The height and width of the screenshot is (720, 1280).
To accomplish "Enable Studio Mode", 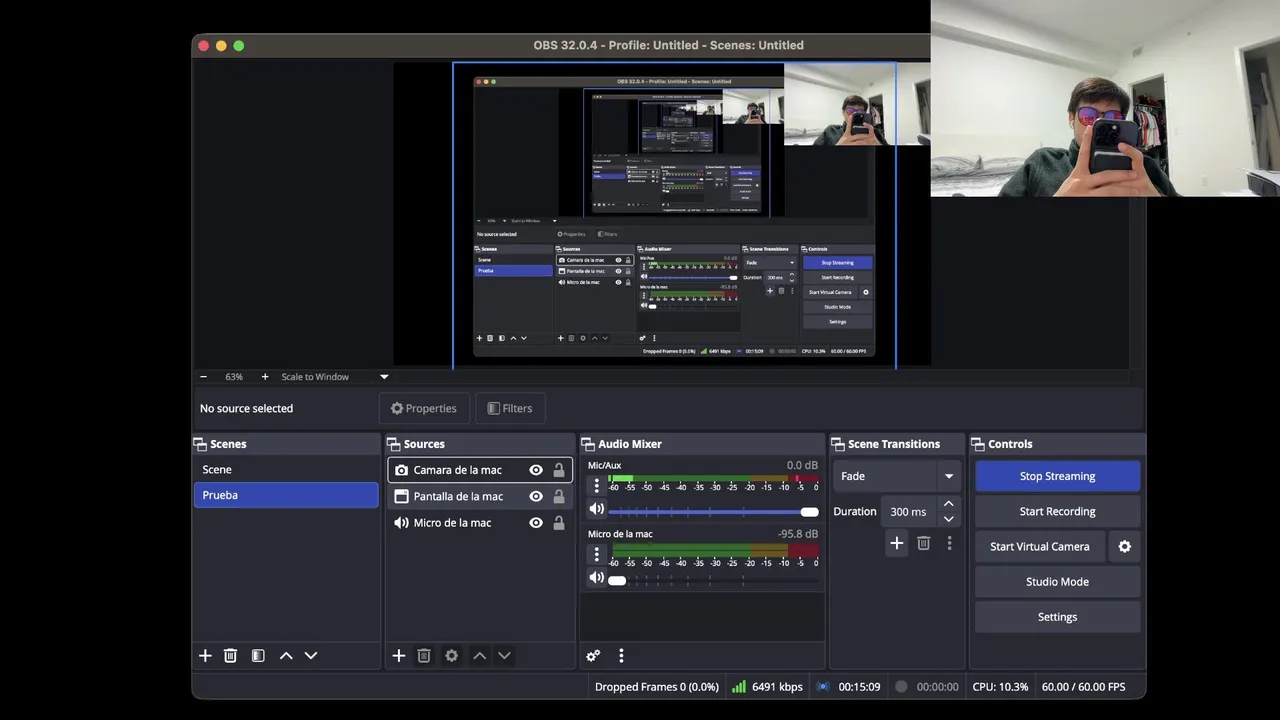I will coord(1057,582).
